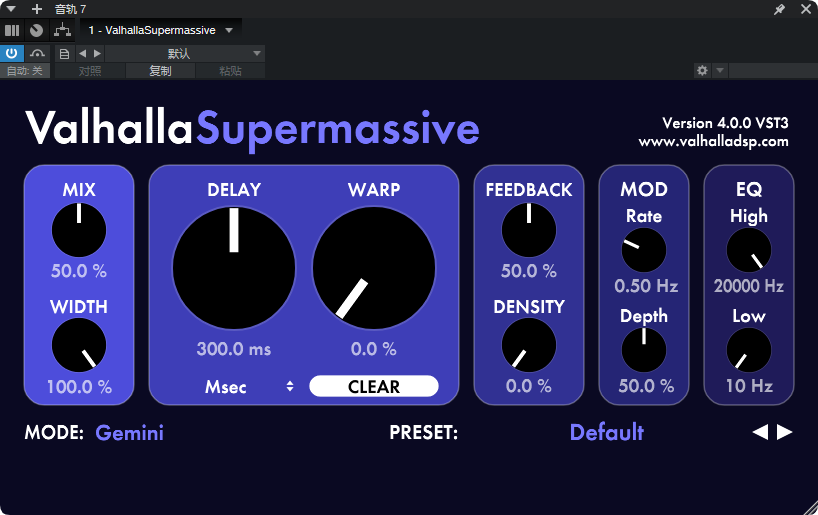Click the MOD Rate knob

click(644, 250)
